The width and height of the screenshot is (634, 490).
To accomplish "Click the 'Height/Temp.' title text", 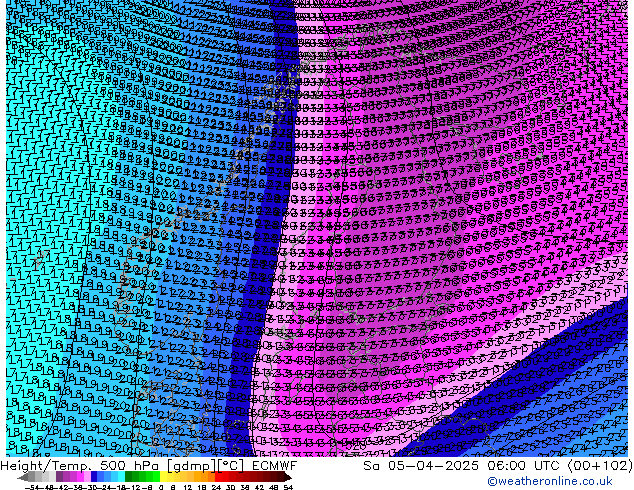I will click(45, 466).
